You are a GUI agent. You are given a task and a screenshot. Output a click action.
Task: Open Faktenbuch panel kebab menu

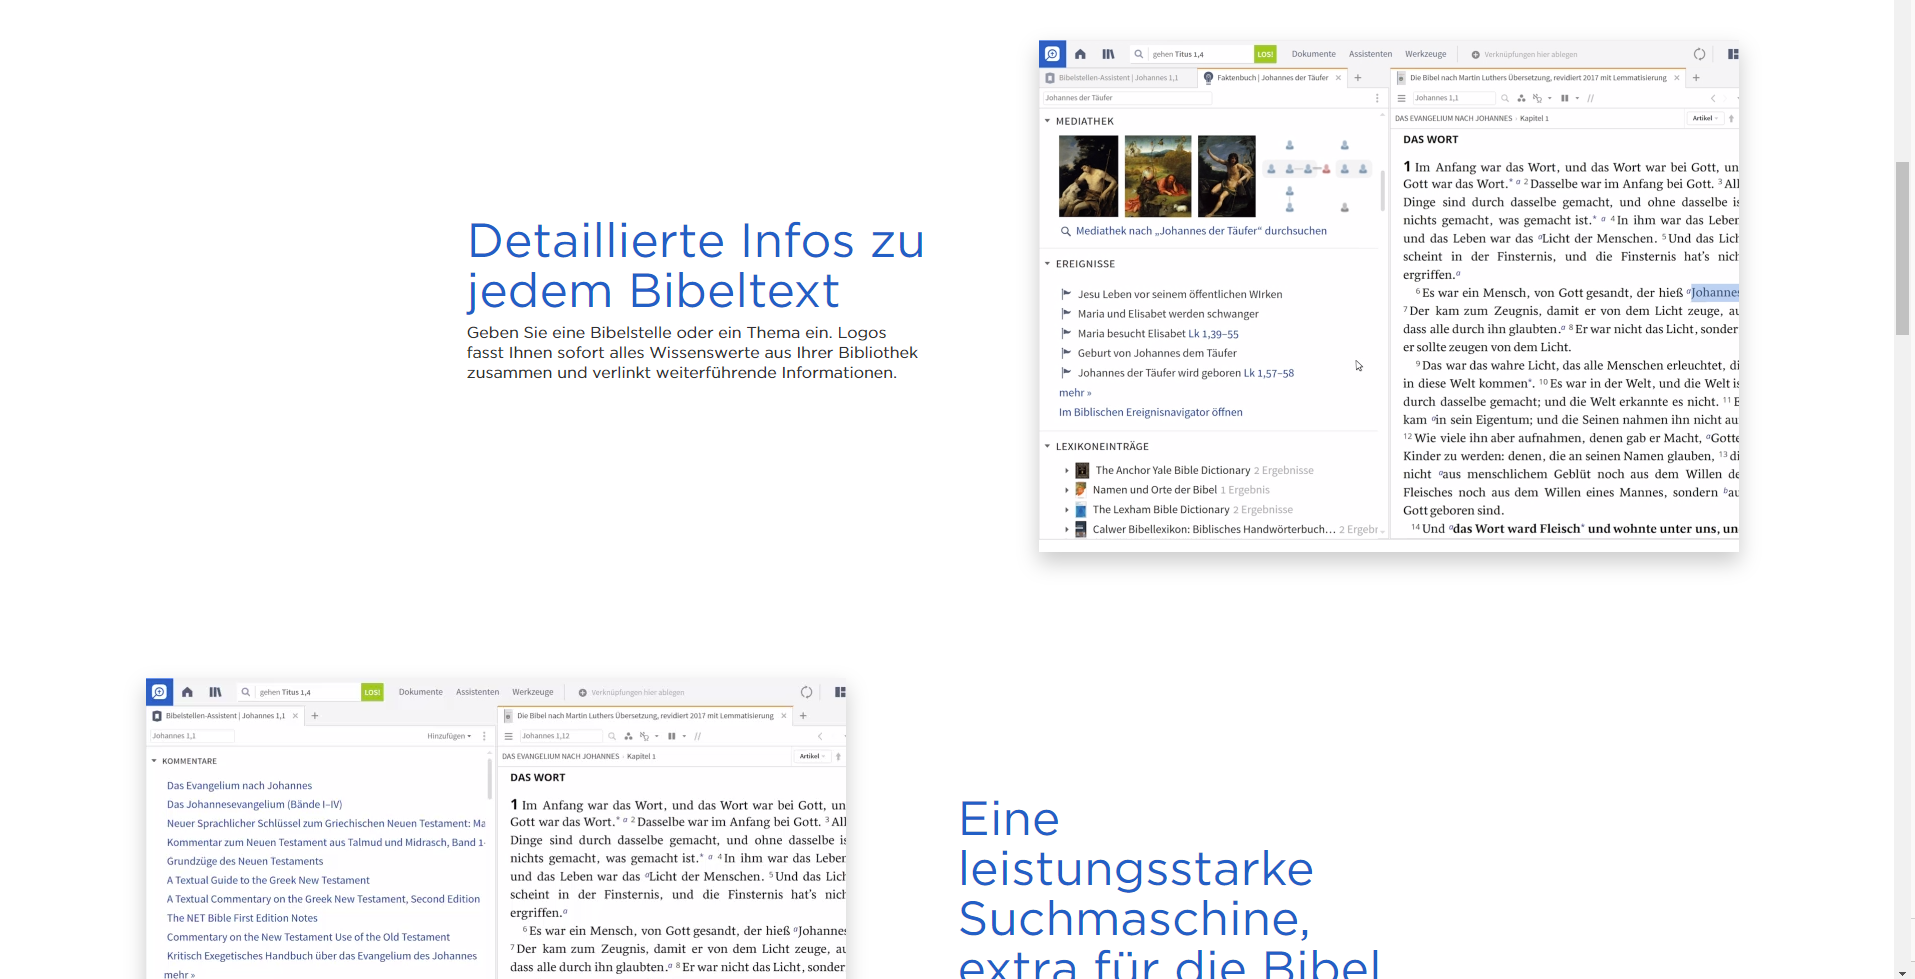1377,98
